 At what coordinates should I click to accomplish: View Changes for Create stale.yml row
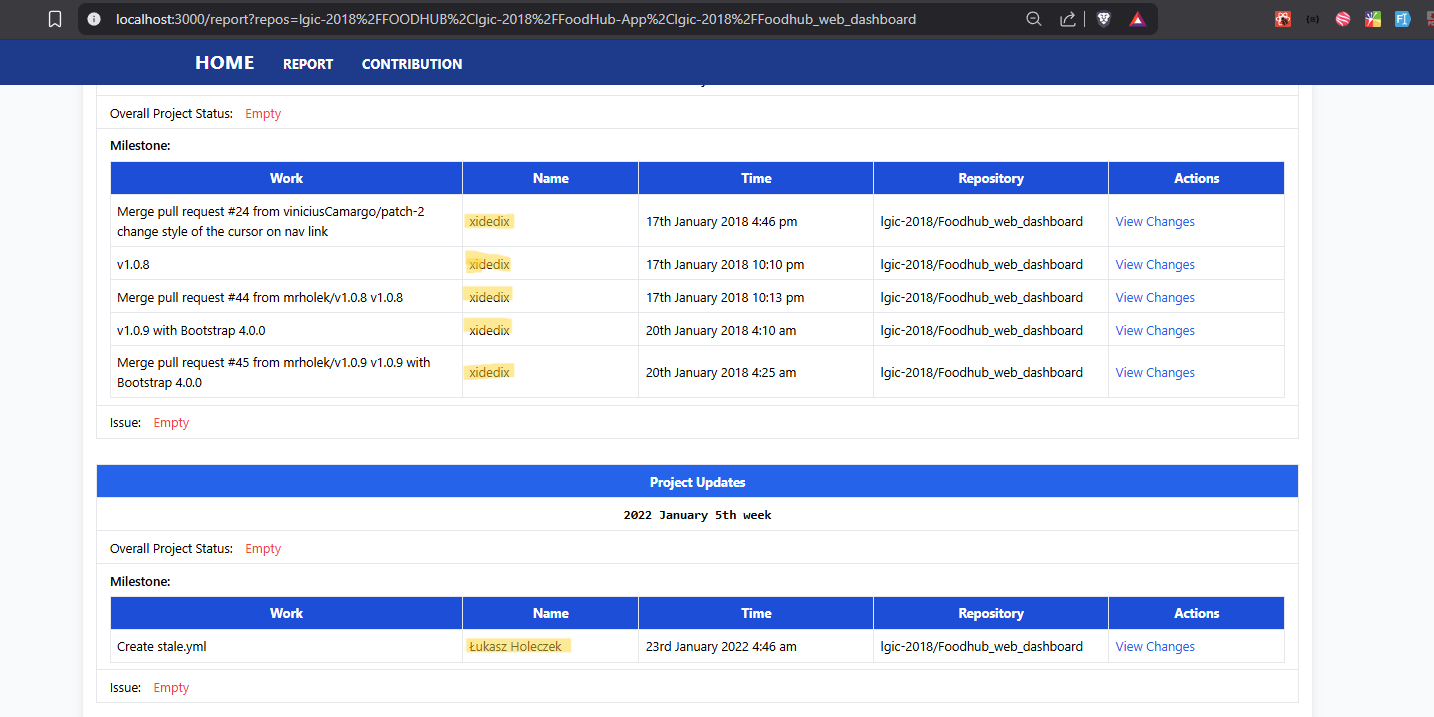[x=1155, y=647]
